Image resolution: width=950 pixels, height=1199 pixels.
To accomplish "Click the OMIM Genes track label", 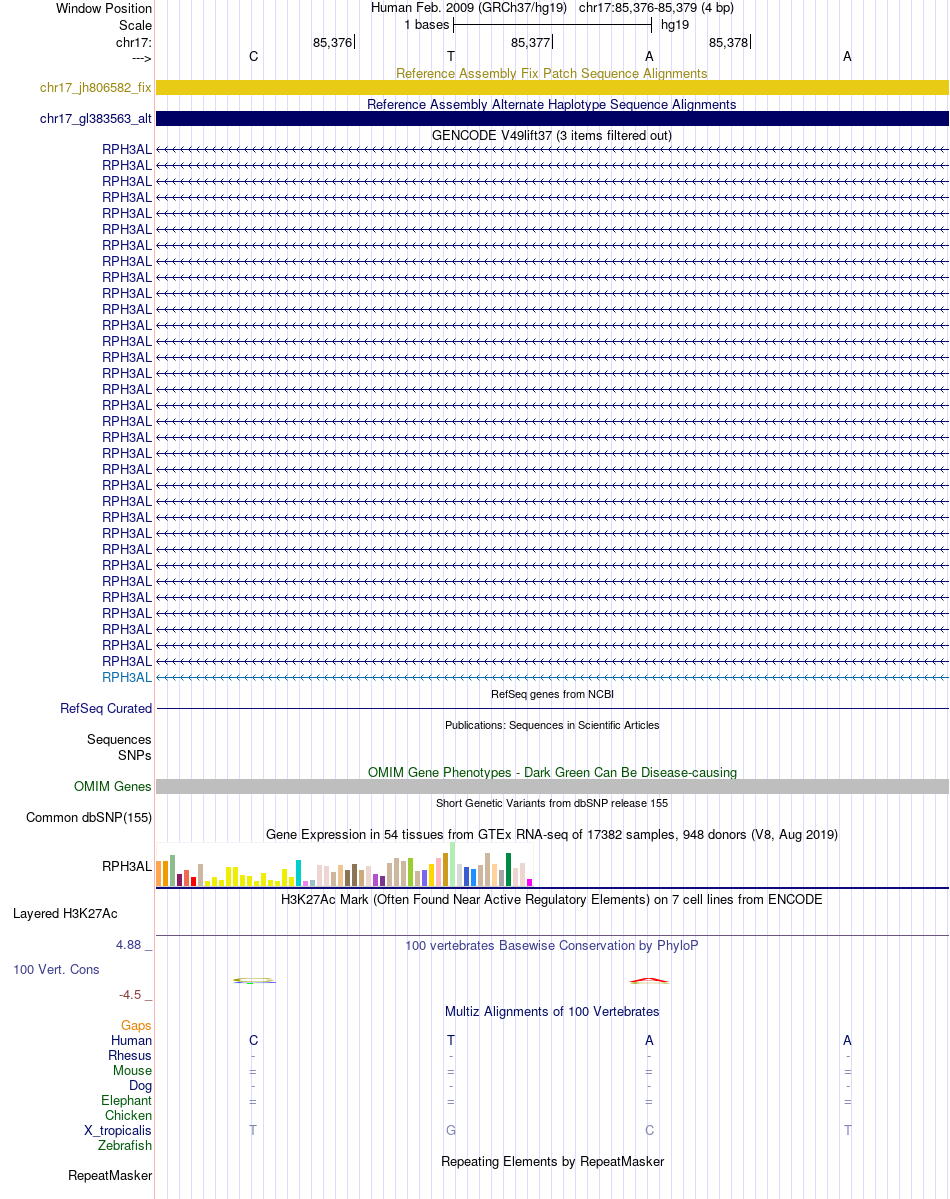I will [112, 787].
